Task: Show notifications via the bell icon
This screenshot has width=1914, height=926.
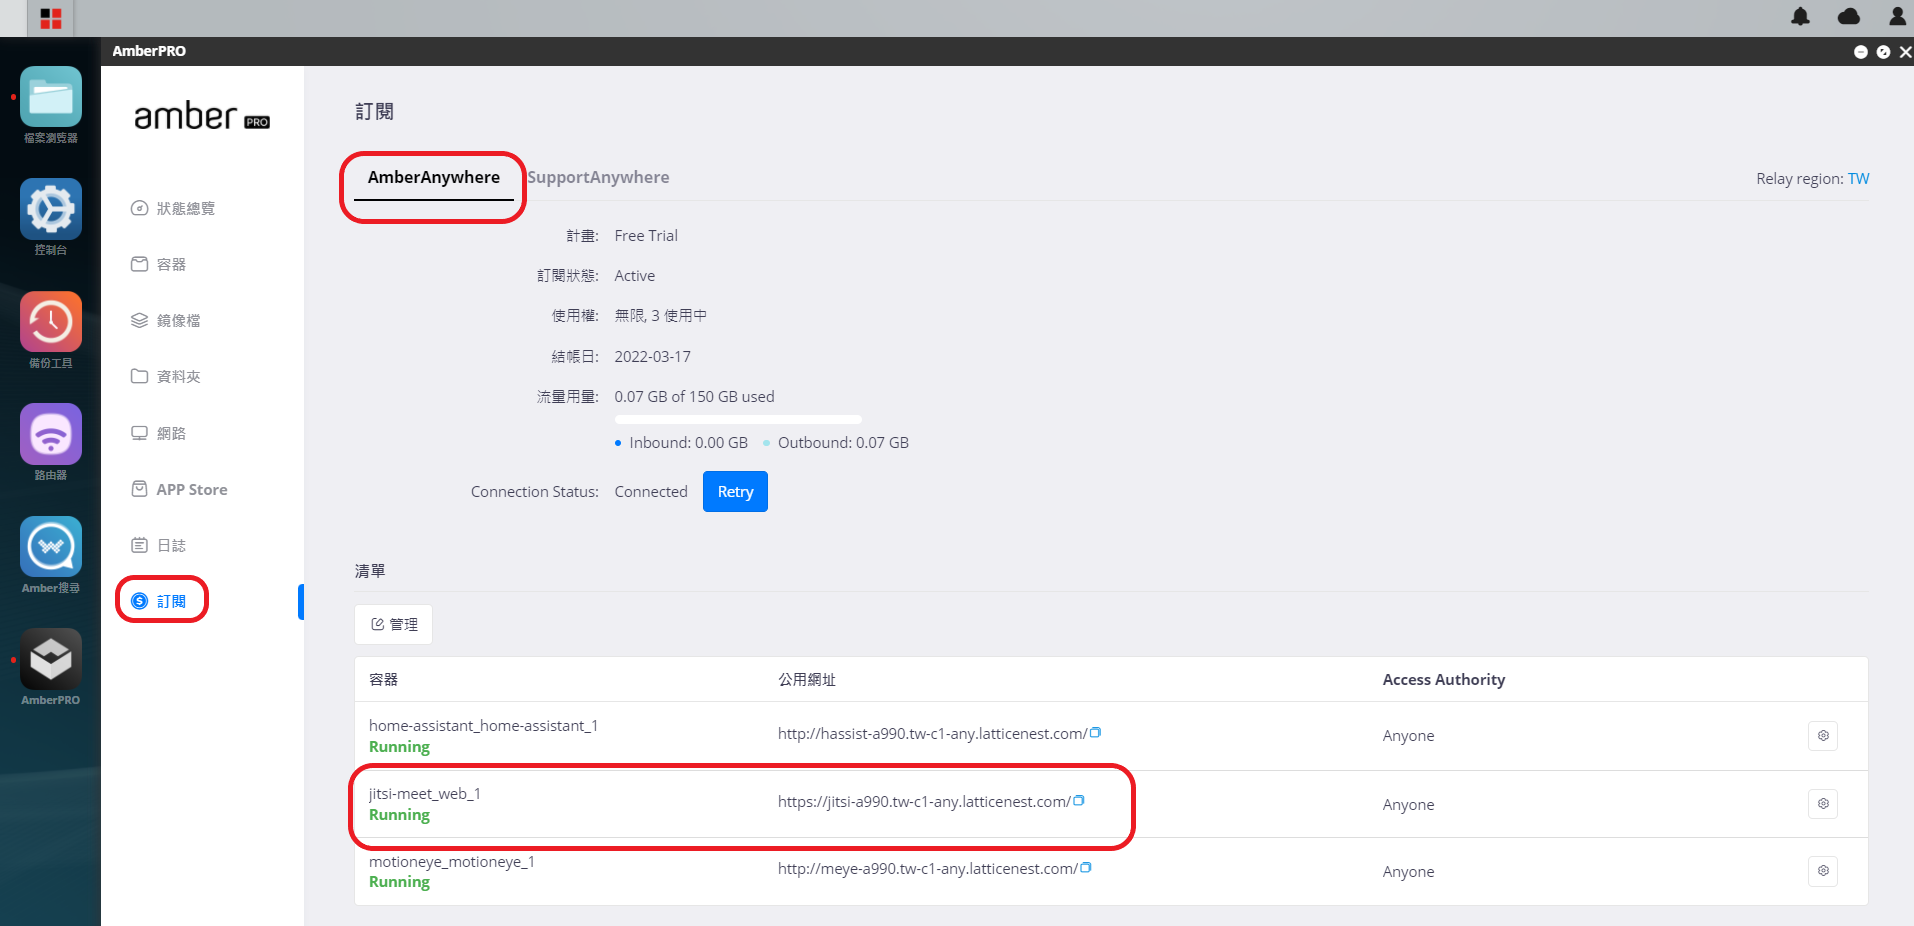Action: click(1800, 16)
